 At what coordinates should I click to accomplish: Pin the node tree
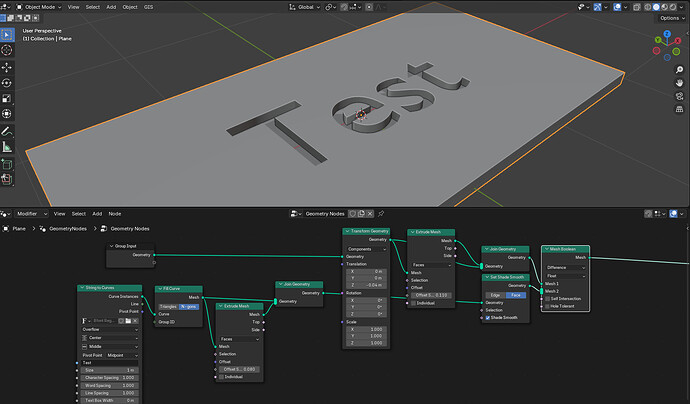pos(381,213)
